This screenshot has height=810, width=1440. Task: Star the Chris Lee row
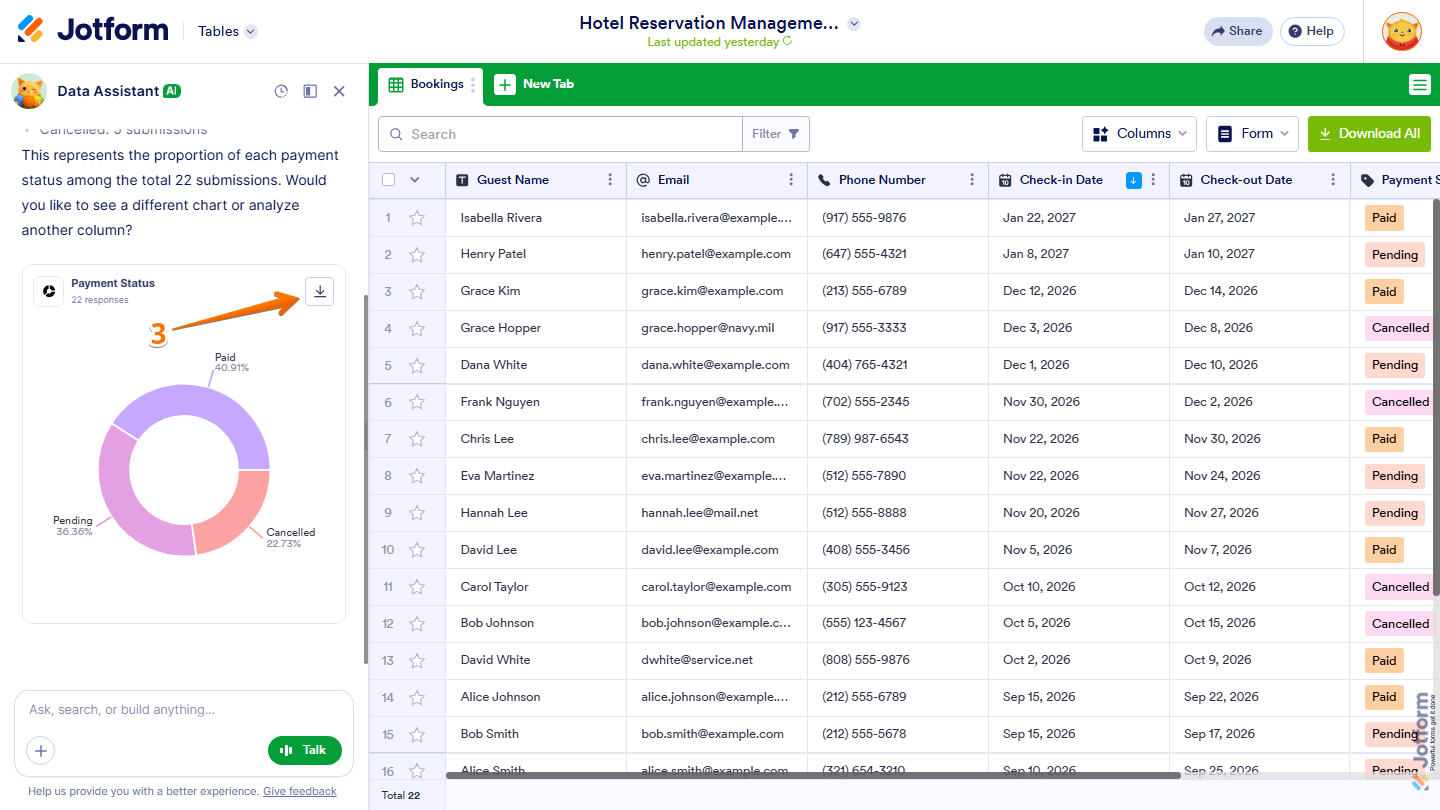click(417, 440)
